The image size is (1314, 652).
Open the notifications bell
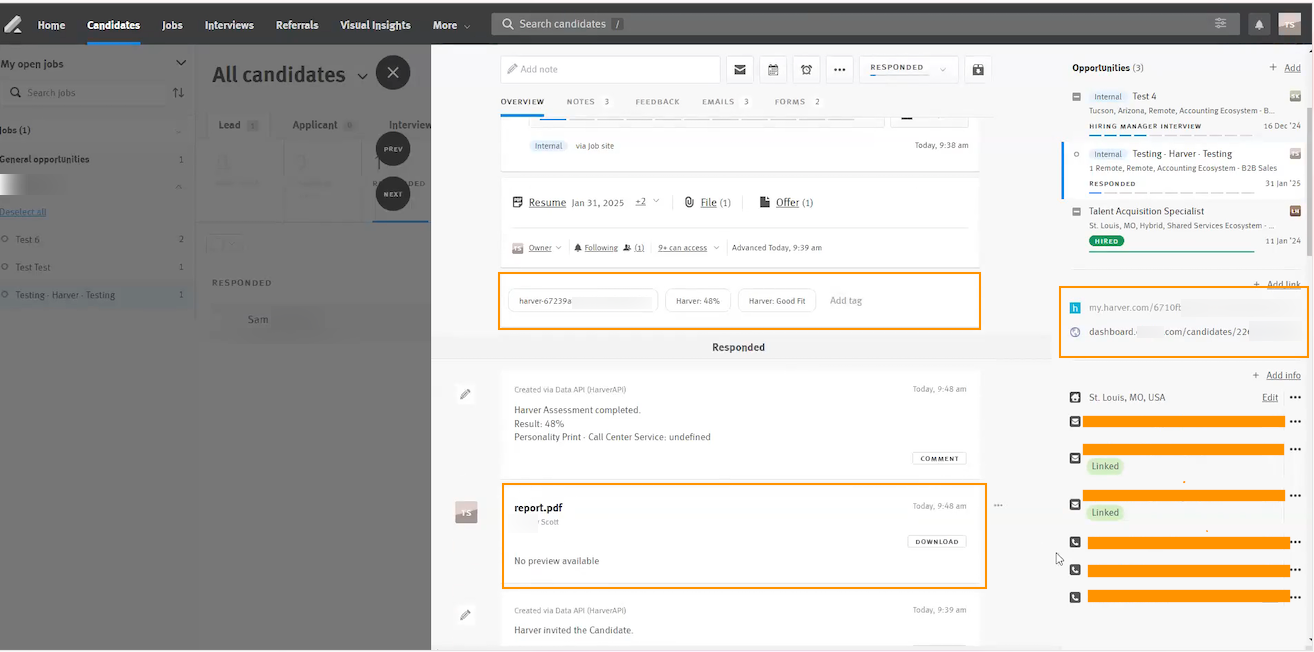(x=1259, y=25)
